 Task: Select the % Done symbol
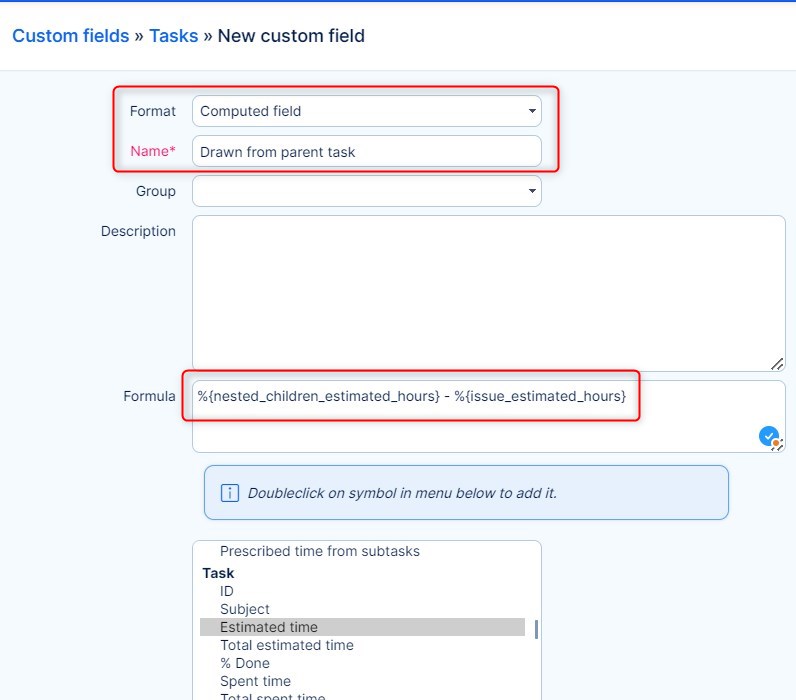[x=245, y=663]
